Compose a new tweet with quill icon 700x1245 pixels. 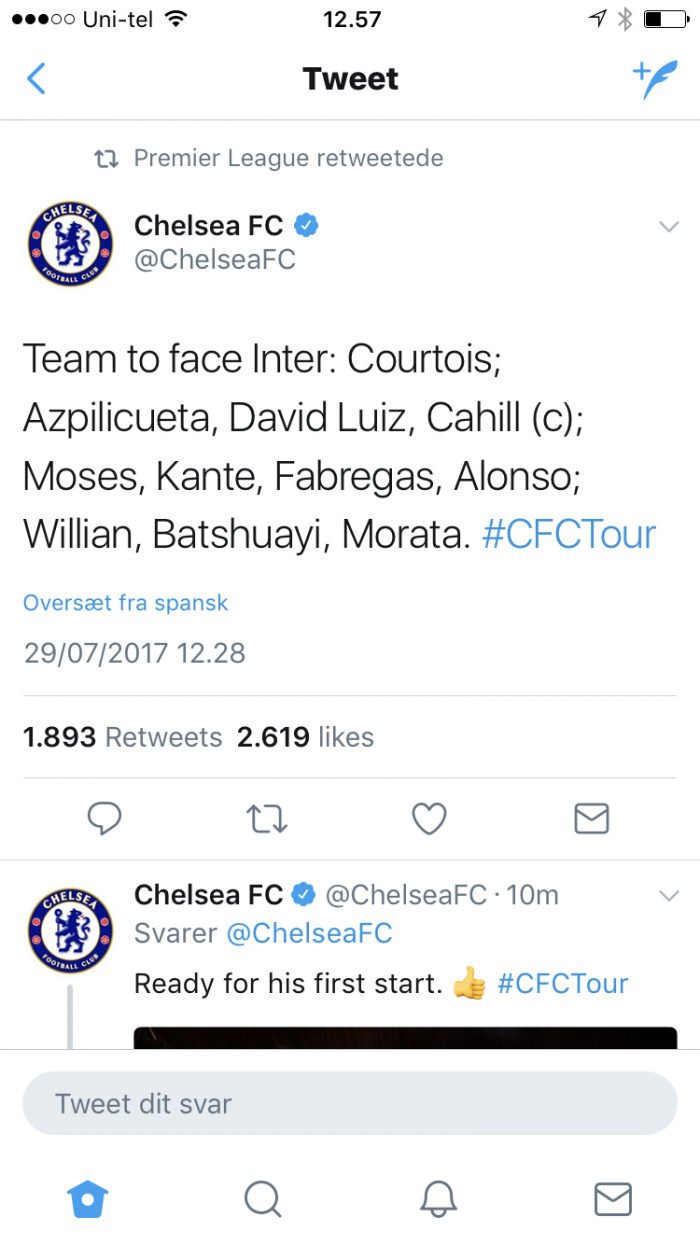(655, 79)
